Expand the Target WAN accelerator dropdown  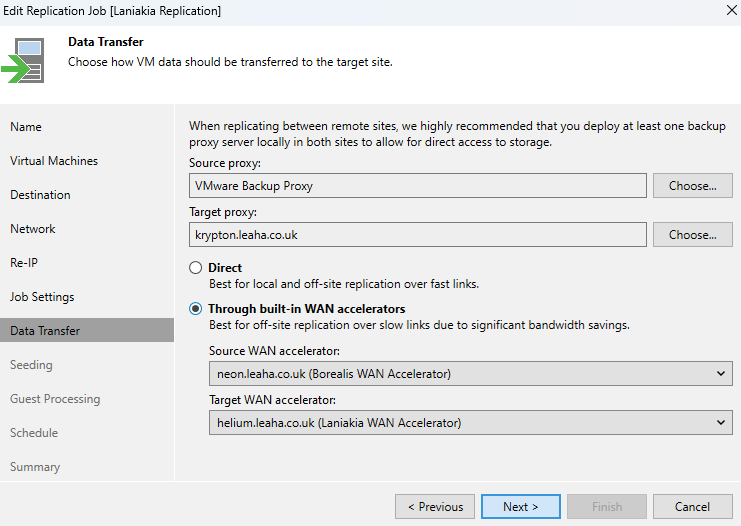471,423
